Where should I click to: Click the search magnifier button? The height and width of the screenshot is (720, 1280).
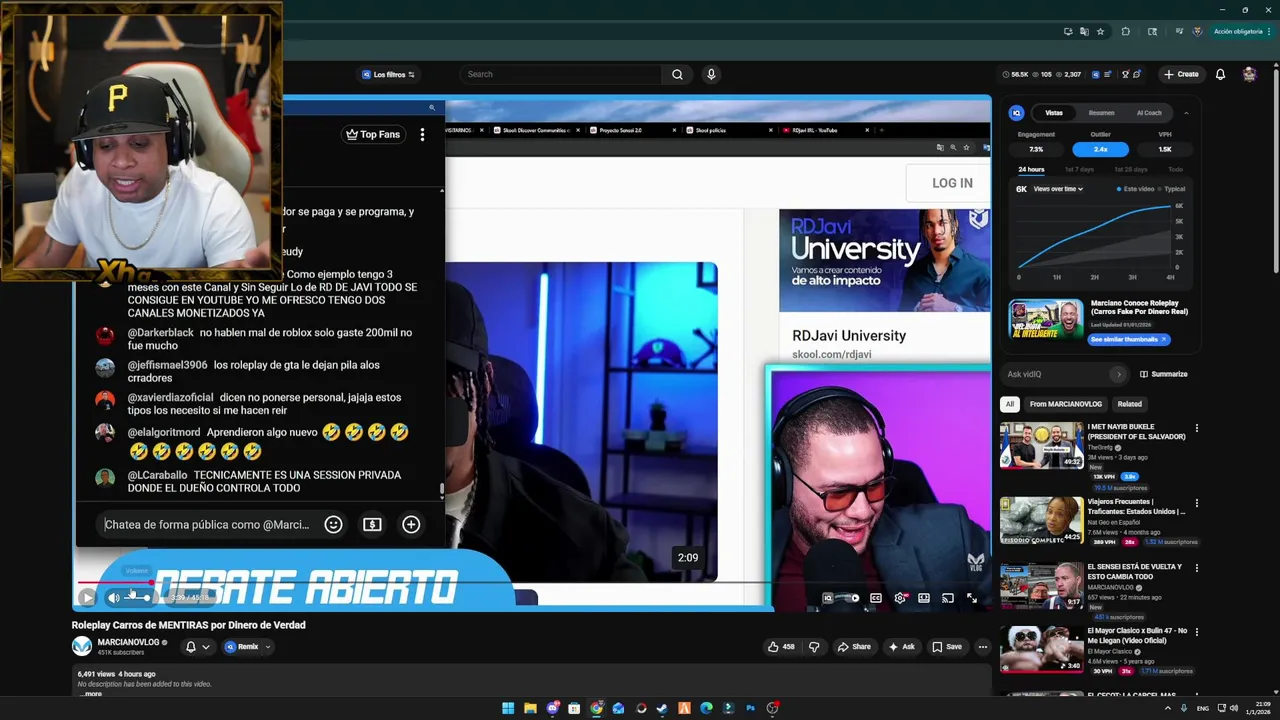coord(677,74)
